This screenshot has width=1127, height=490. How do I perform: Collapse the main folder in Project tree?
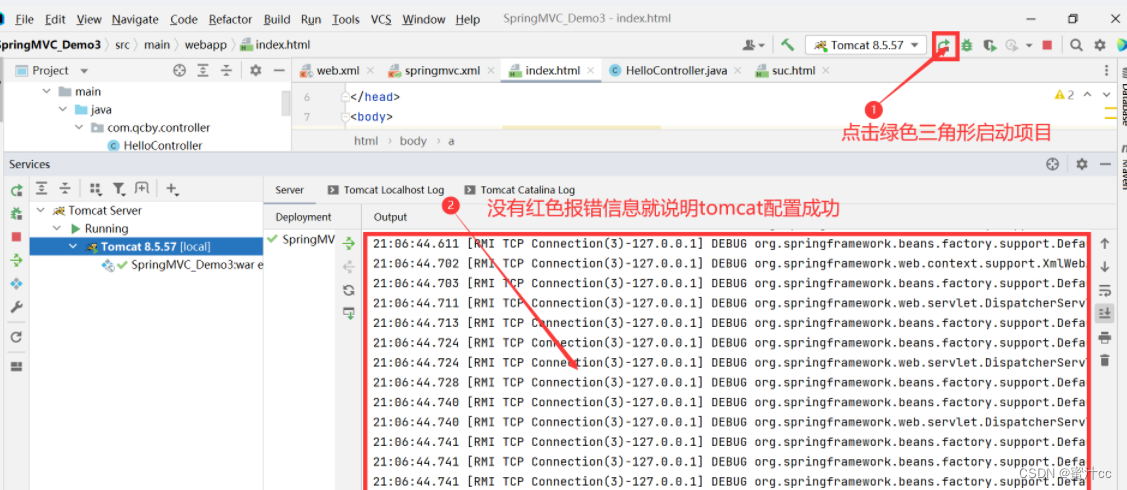(x=47, y=91)
